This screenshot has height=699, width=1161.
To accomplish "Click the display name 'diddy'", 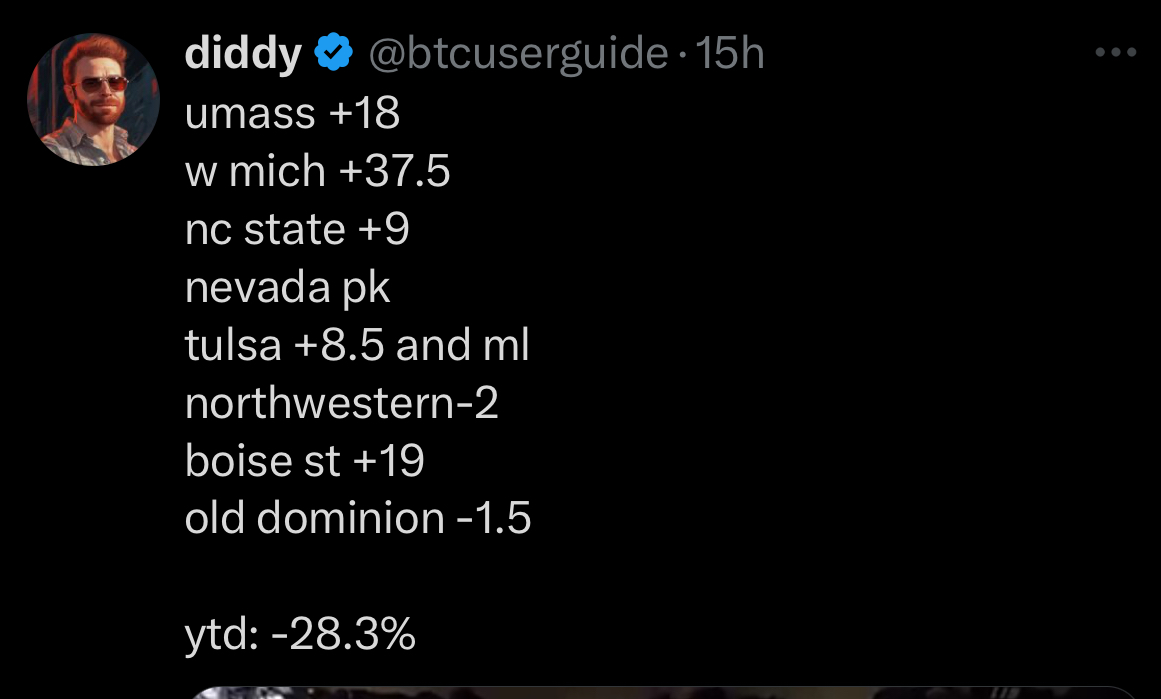I will coord(243,54).
